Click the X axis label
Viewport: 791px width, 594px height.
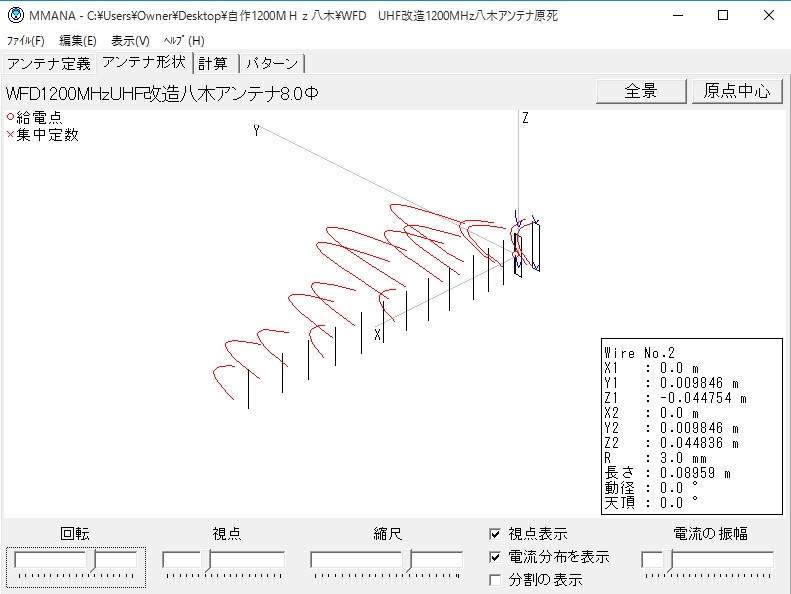[x=377, y=334]
